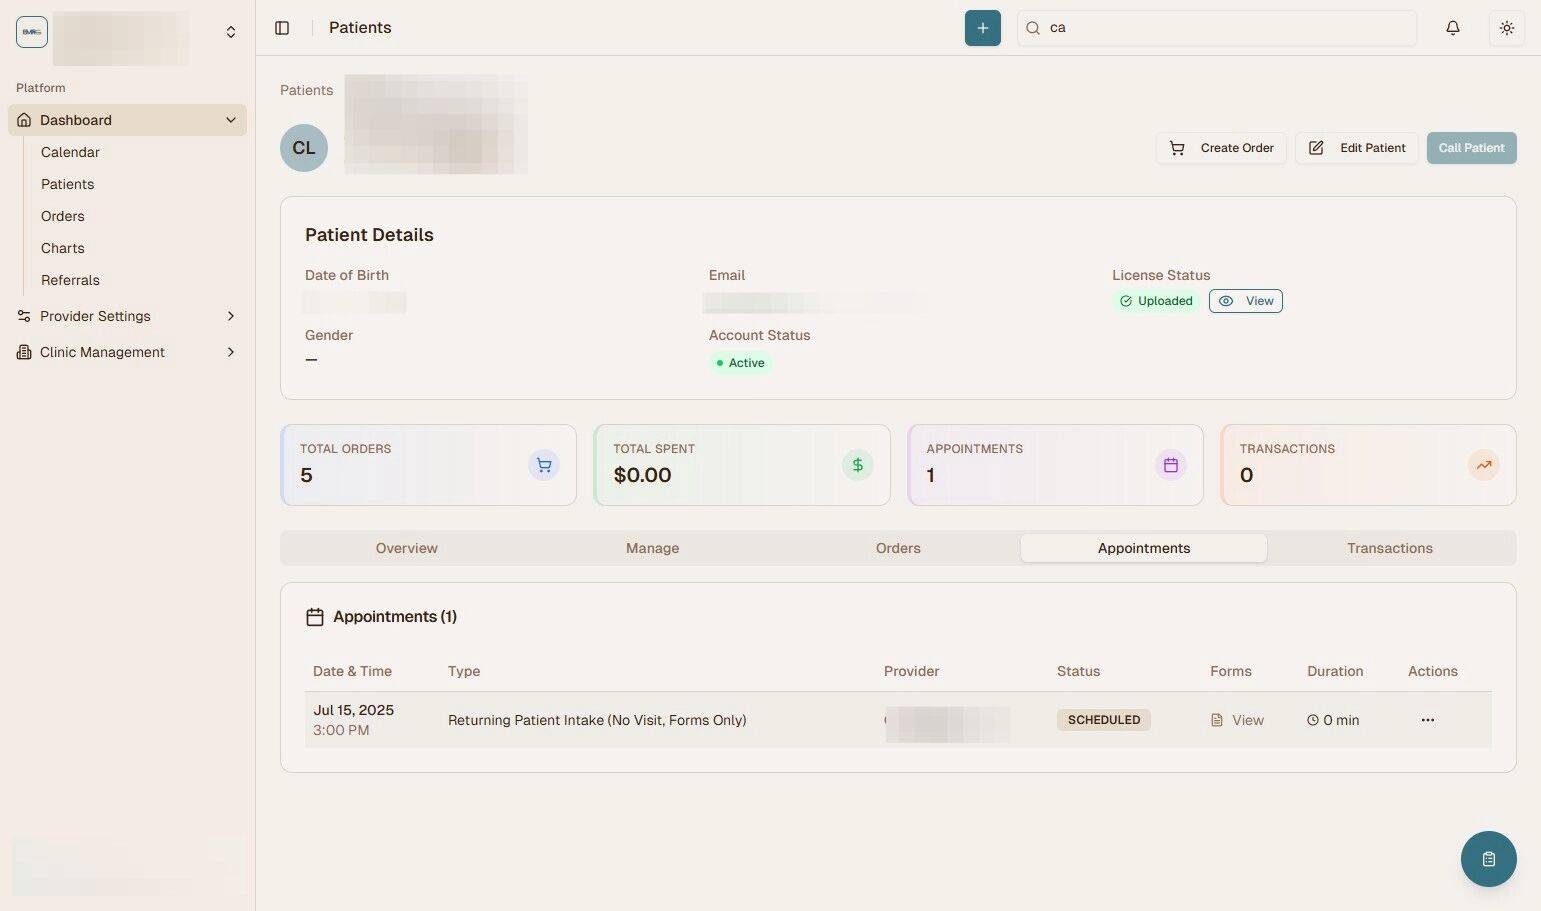Click the plus add button
The width and height of the screenshot is (1541, 911).
(982, 28)
